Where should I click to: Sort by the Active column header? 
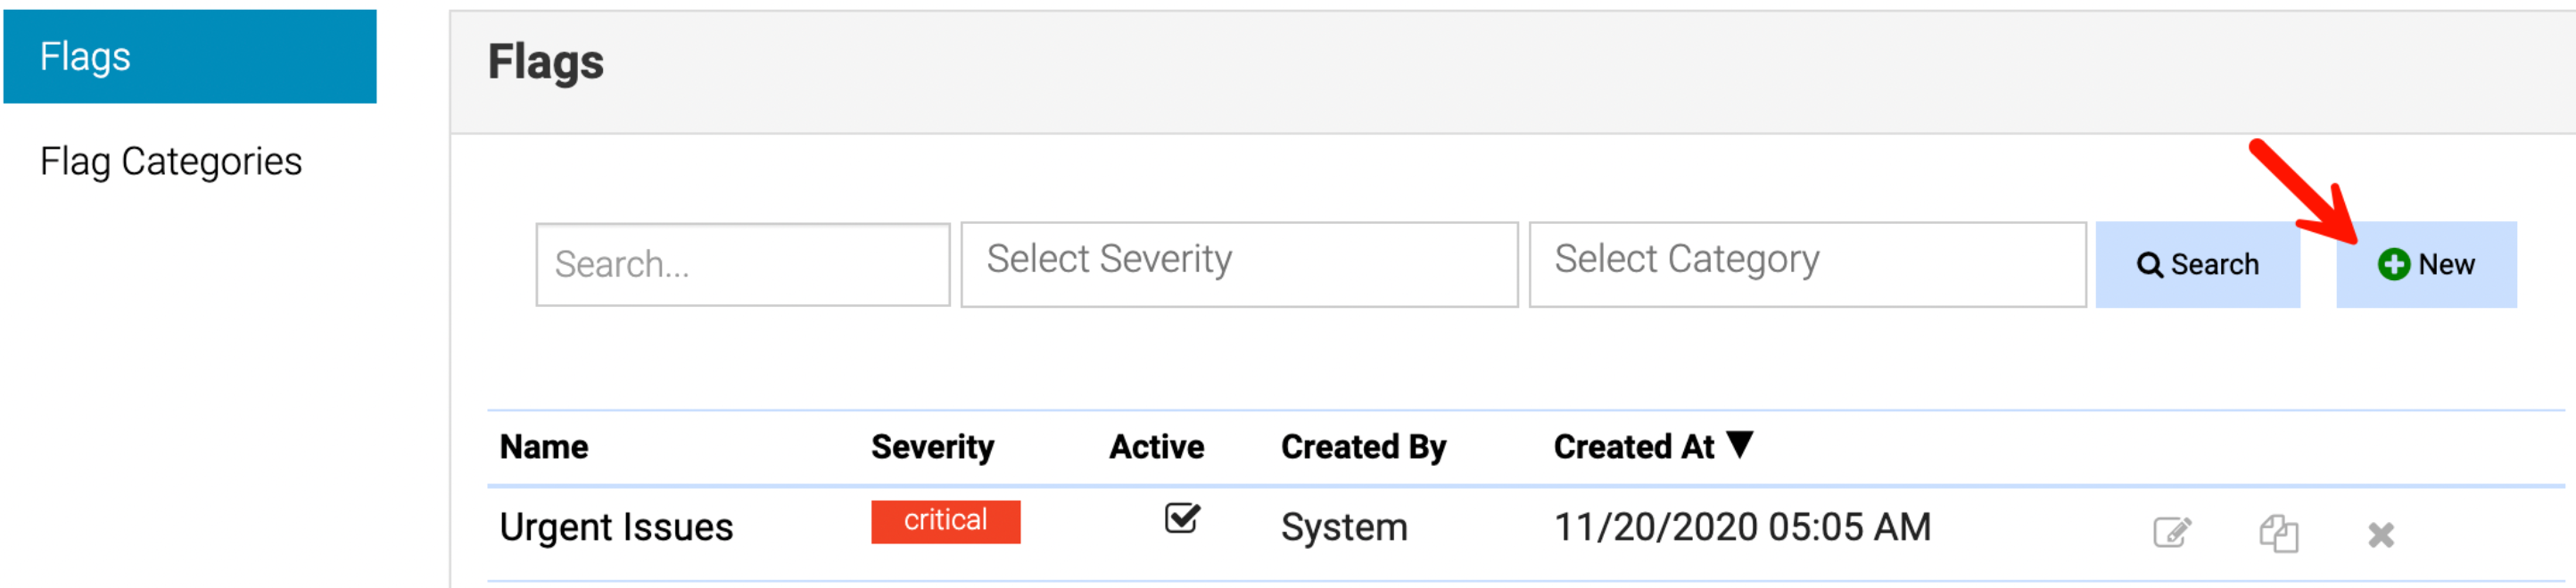click(1156, 447)
